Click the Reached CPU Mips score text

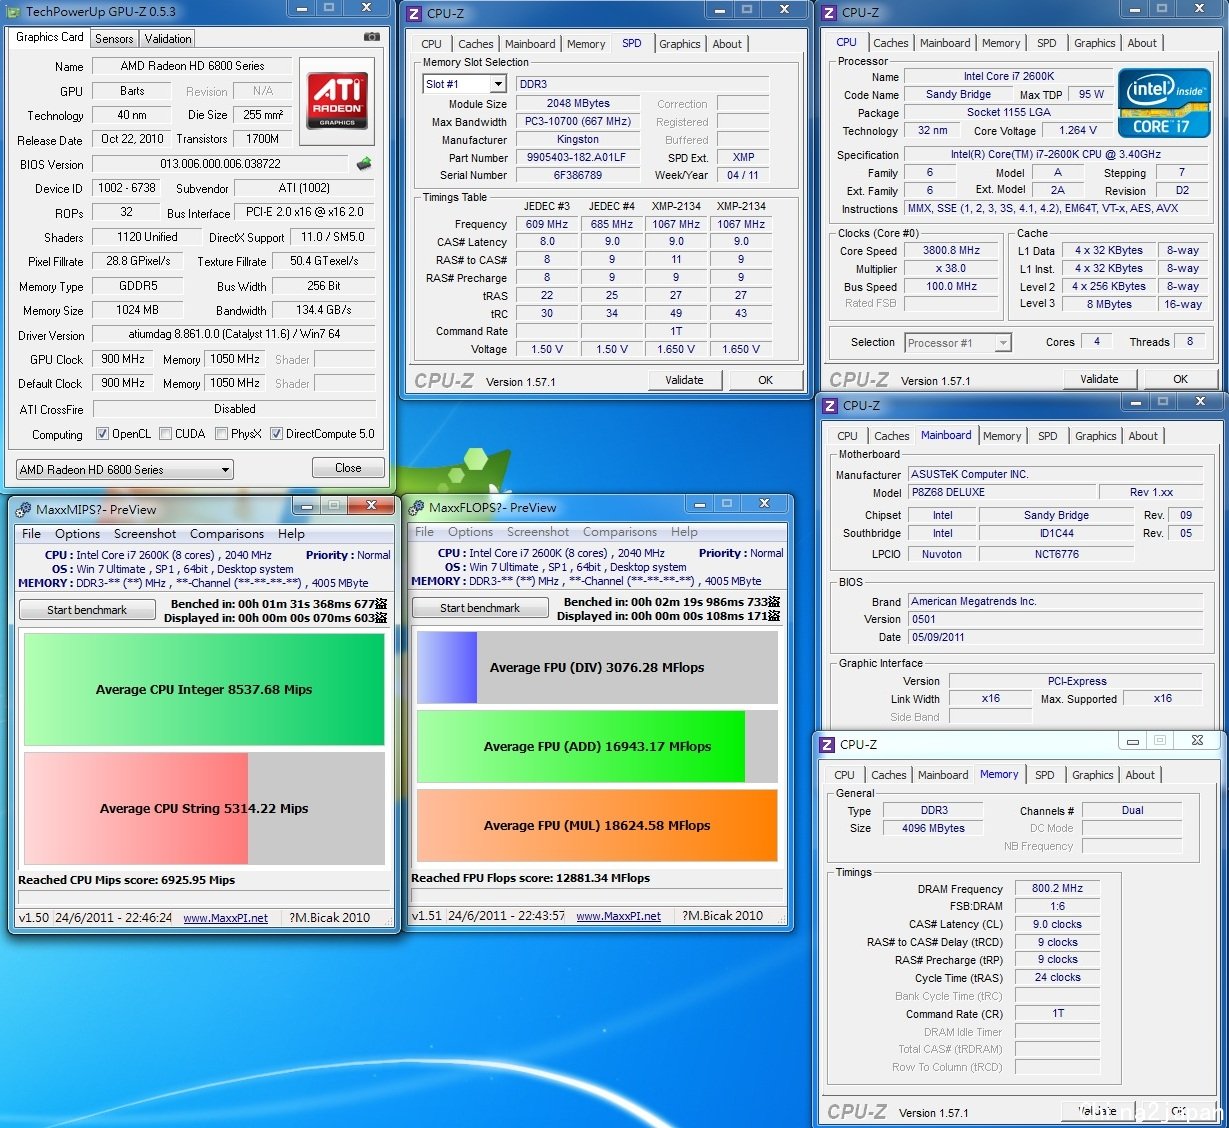point(127,880)
